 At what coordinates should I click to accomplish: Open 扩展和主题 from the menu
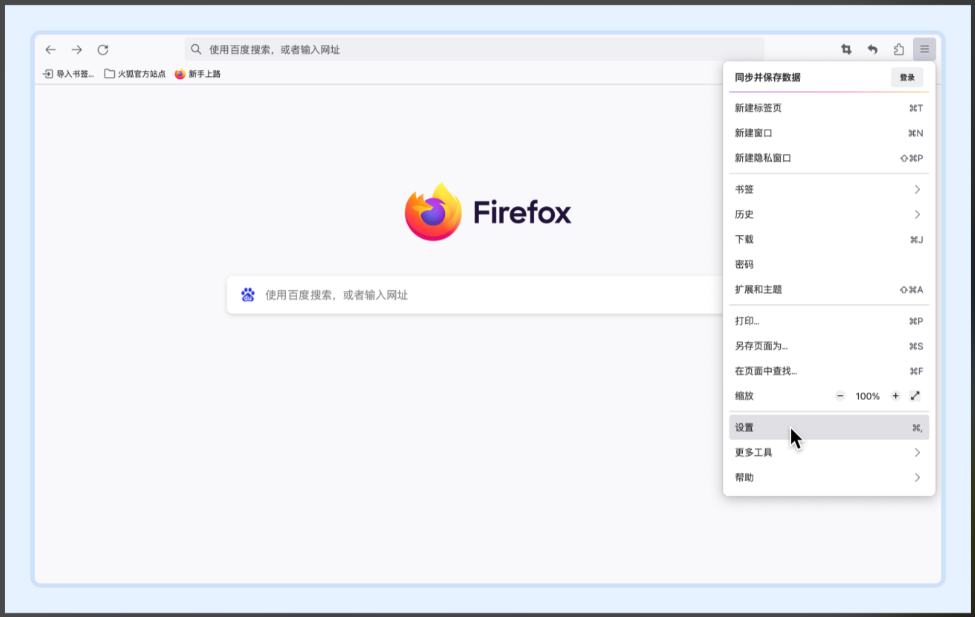pos(829,289)
